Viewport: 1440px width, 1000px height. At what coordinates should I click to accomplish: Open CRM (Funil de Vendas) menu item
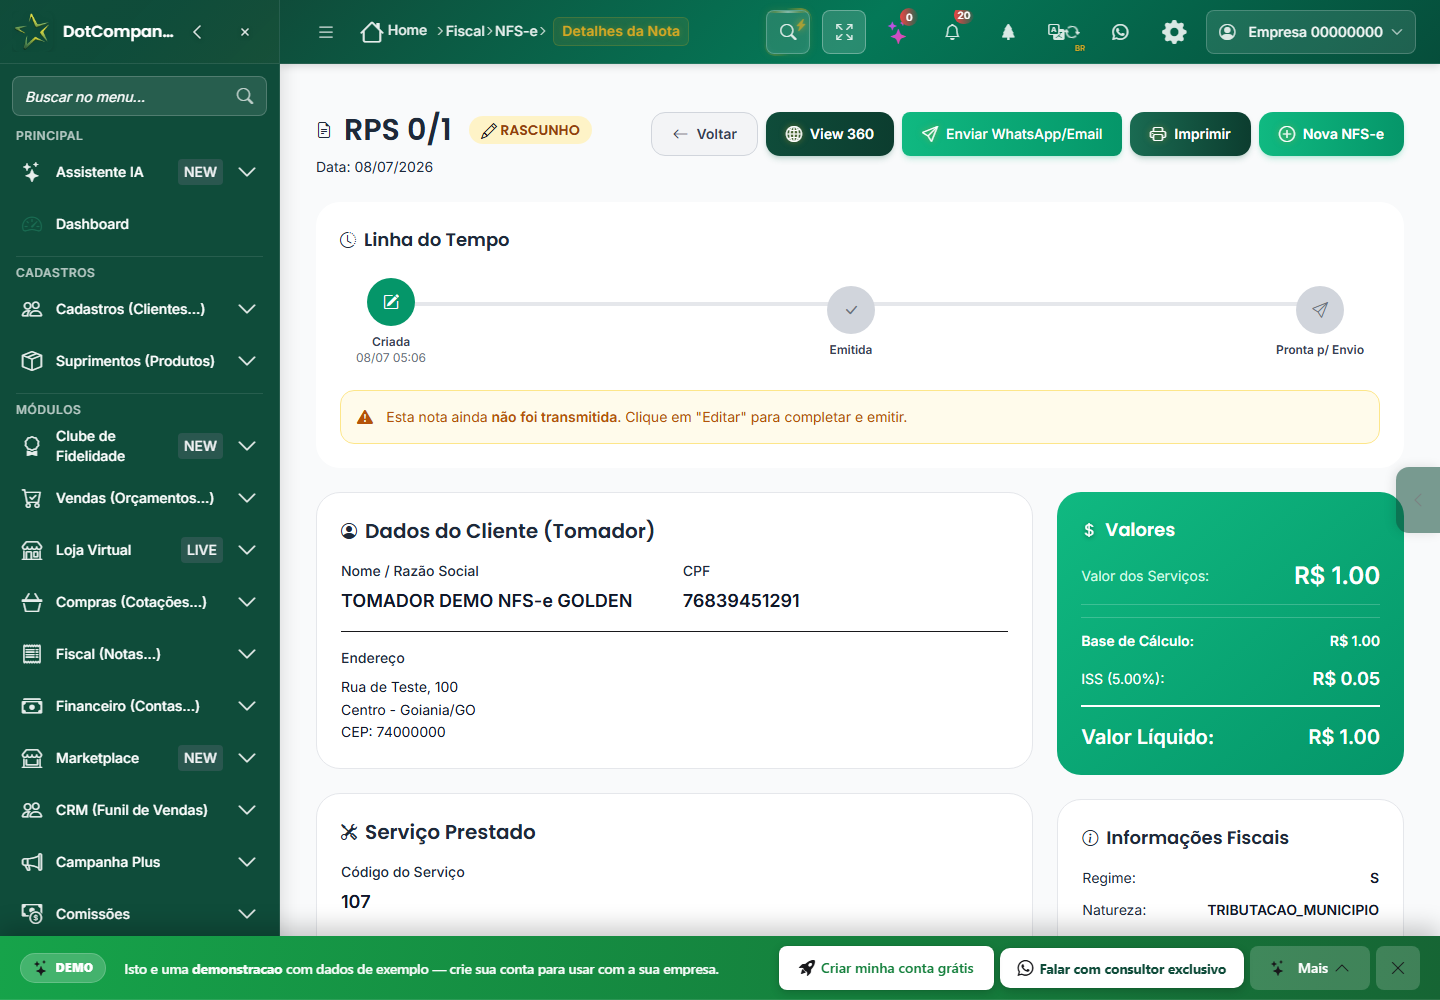[x=139, y=810]
